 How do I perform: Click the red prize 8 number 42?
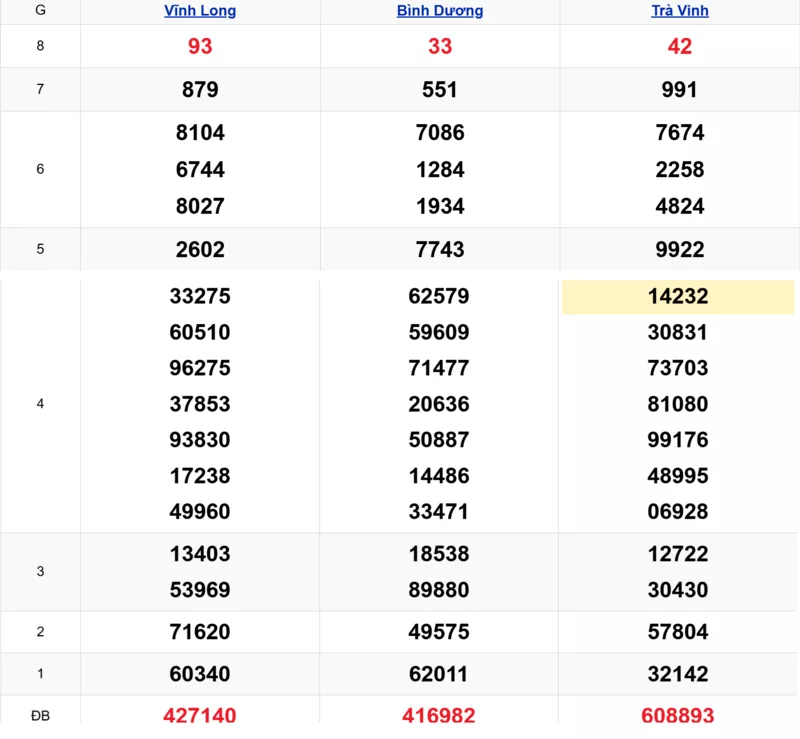[680, 46]
